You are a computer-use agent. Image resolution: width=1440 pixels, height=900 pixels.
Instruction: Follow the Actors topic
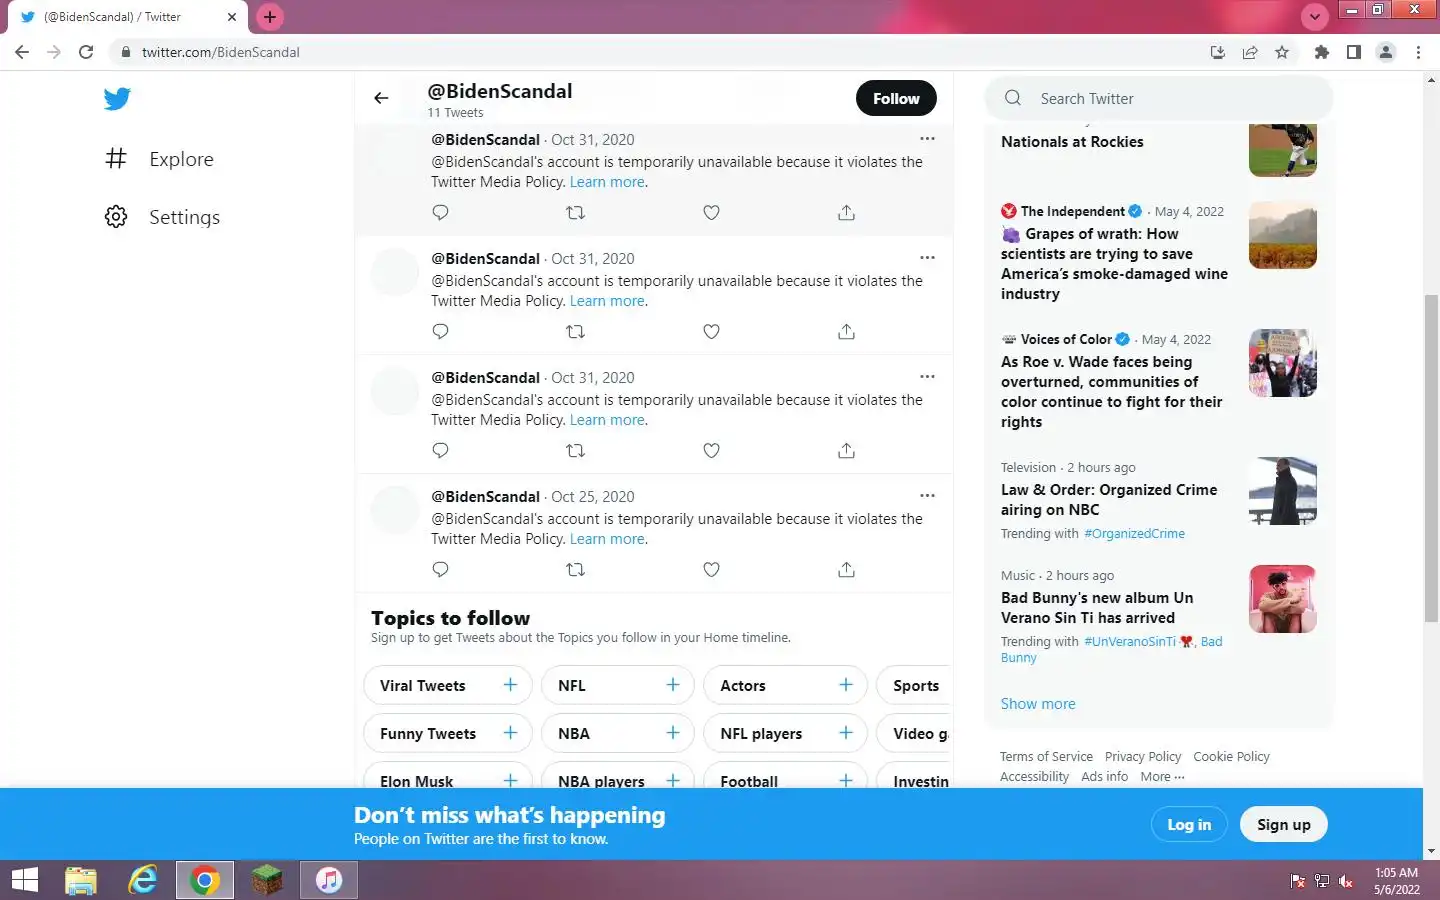(846, 685)
